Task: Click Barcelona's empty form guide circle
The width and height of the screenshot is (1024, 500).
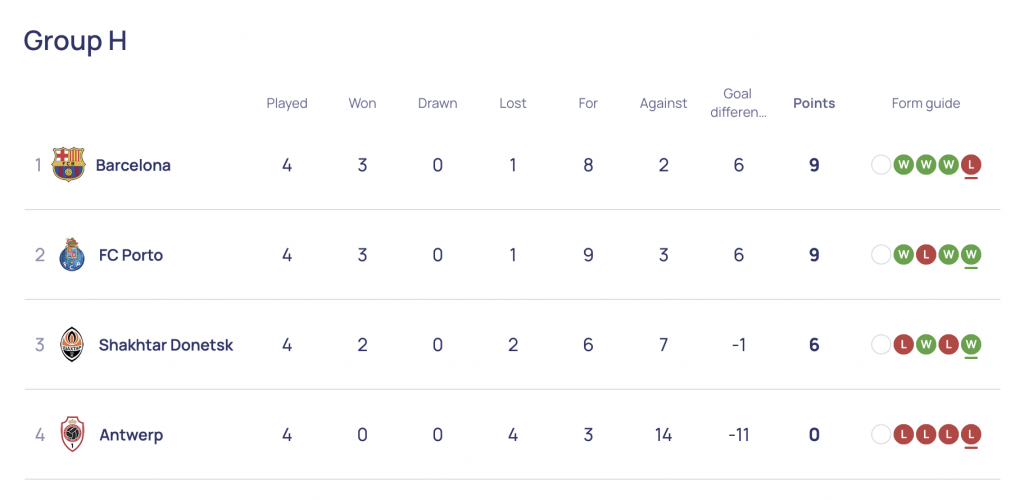Action: [881, 165]
